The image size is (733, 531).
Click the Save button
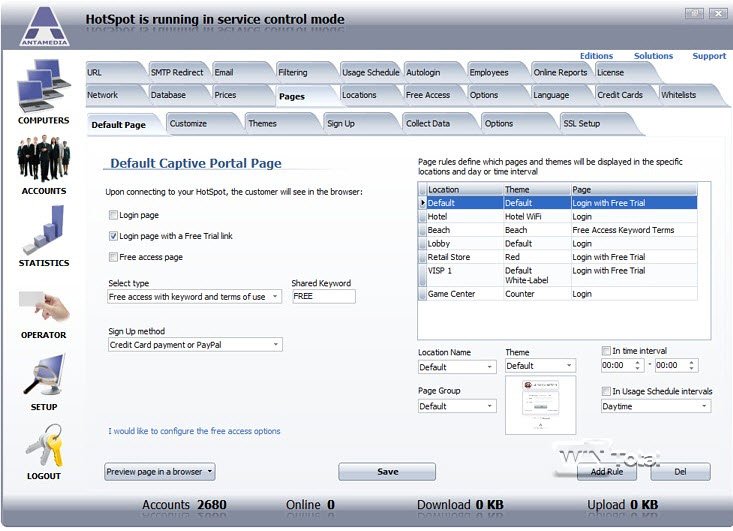point(387,472)
